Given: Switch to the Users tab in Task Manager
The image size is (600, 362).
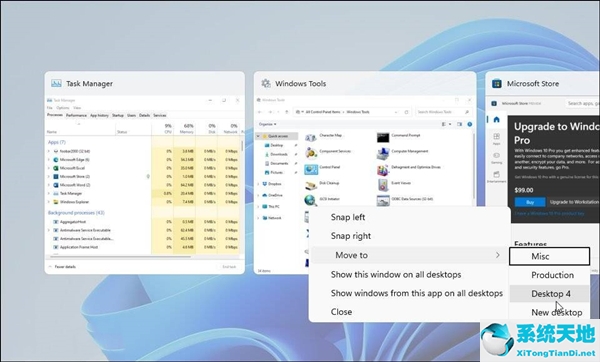Looking at the screenshot, I should 131,115.
